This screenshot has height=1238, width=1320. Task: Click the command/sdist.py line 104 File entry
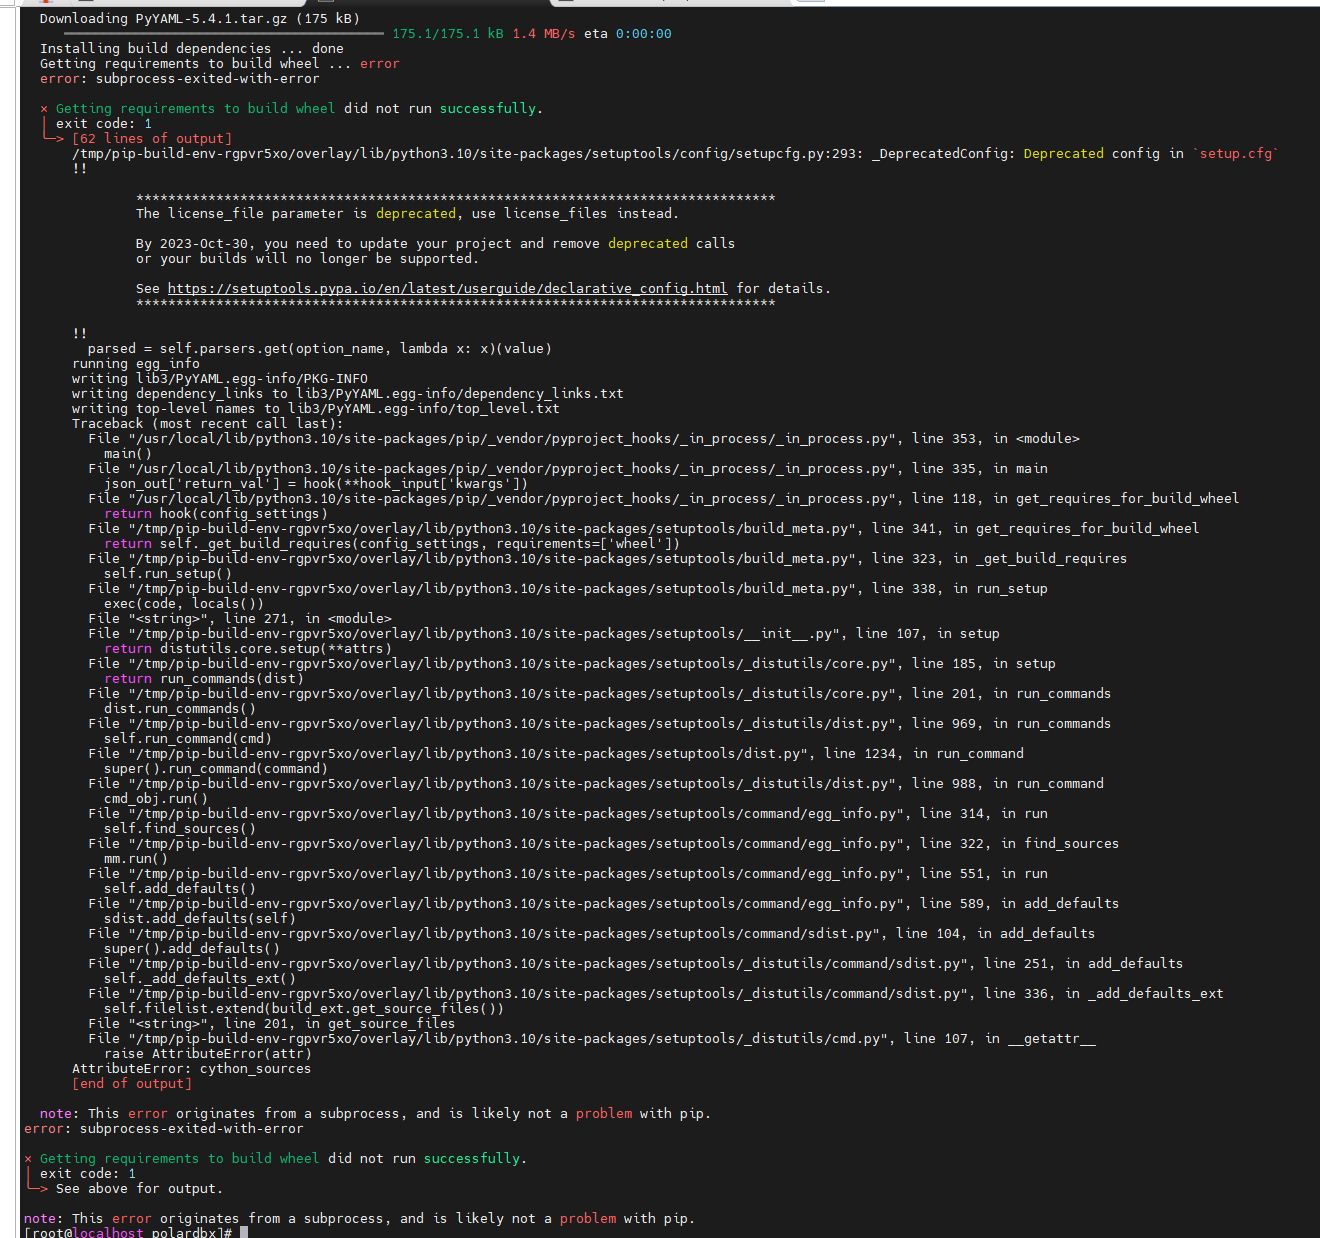pyautogui.click(x=591, y=934)
